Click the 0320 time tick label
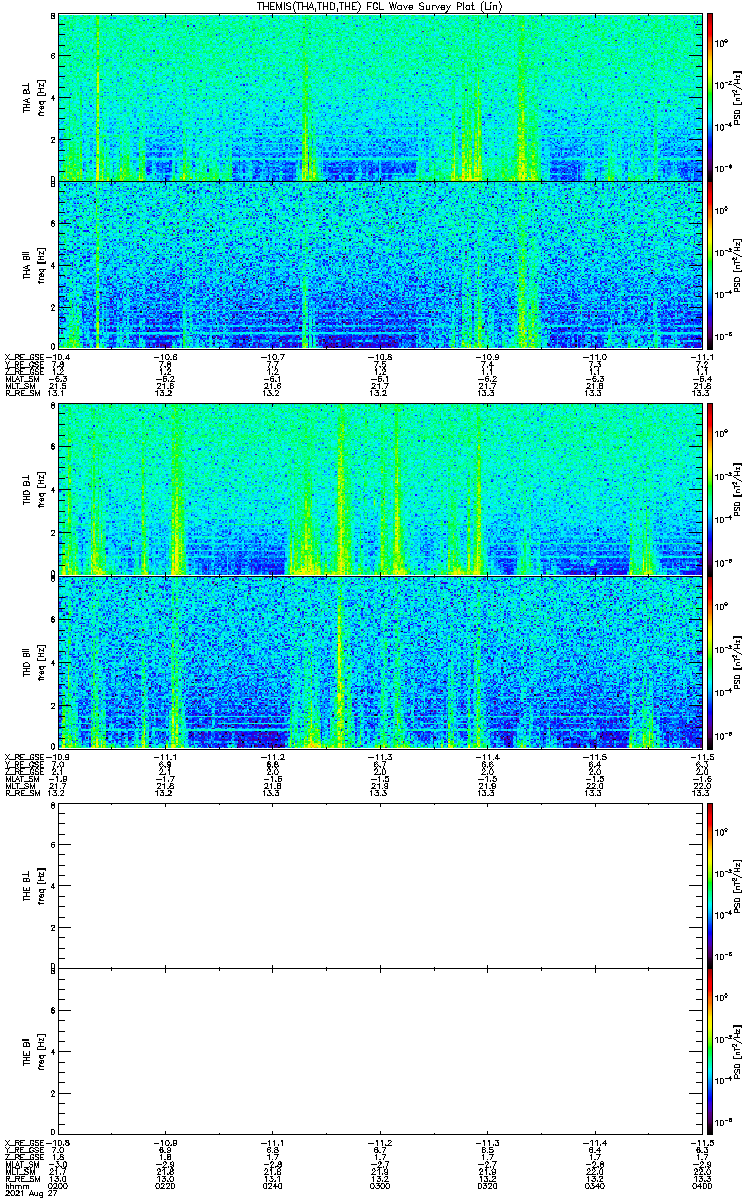Image resolution: width=750 pixels, height=1200 pixels. tap(486, 1186)
